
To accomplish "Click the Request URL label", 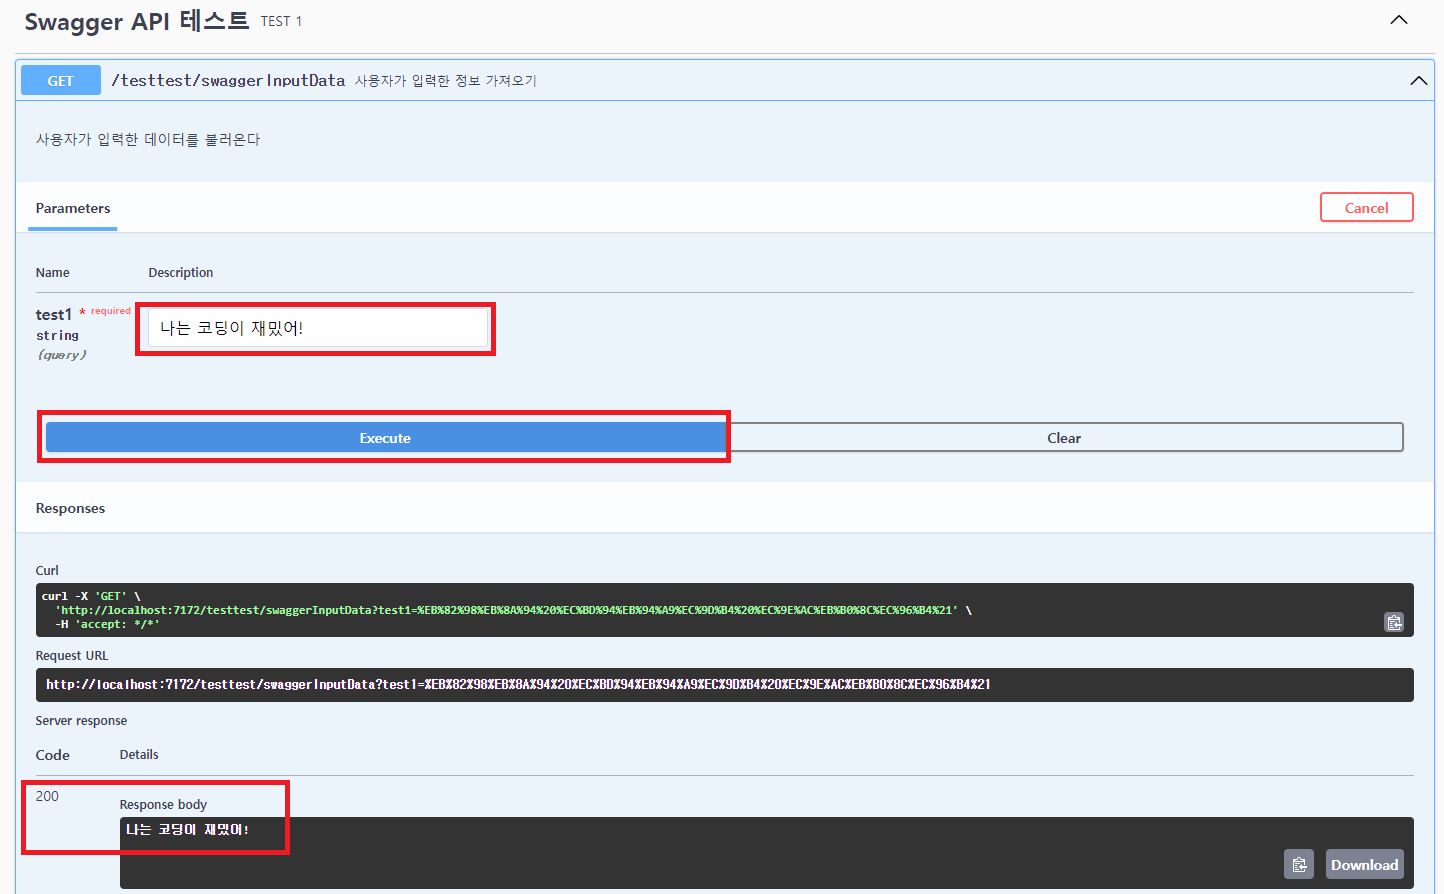I will click(72, 656).
